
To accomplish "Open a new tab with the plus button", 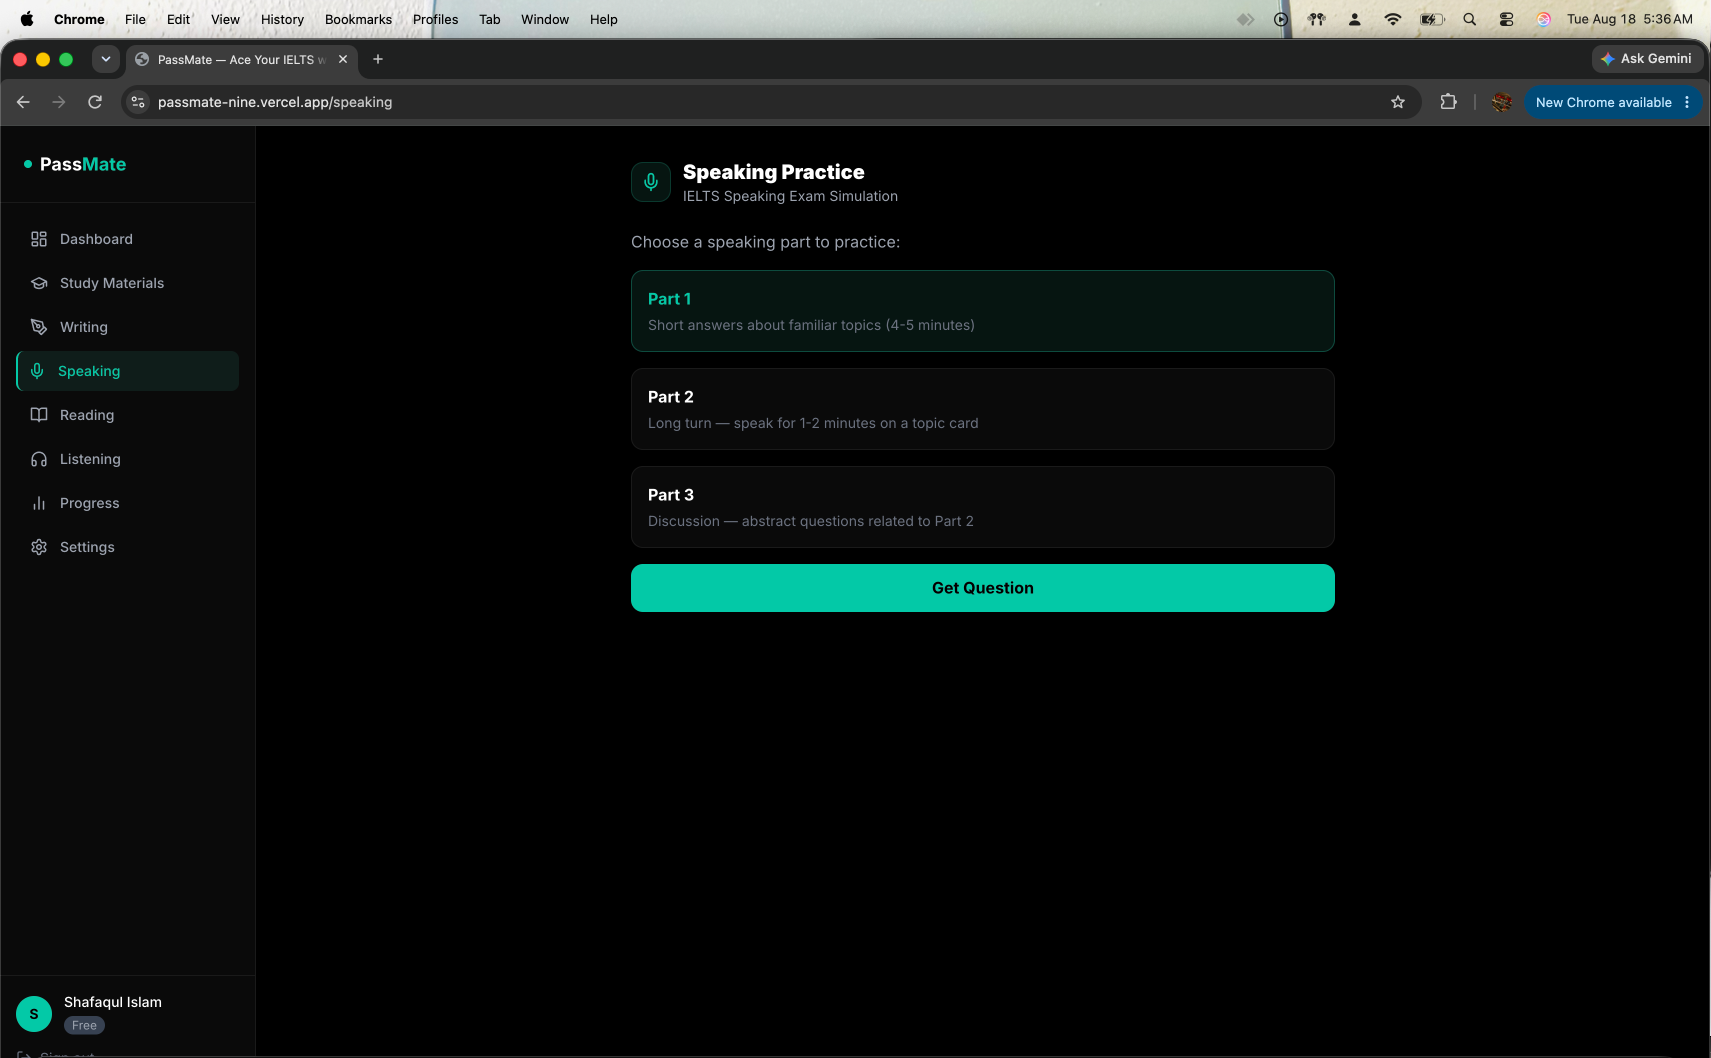I will [x=378, y=59].
